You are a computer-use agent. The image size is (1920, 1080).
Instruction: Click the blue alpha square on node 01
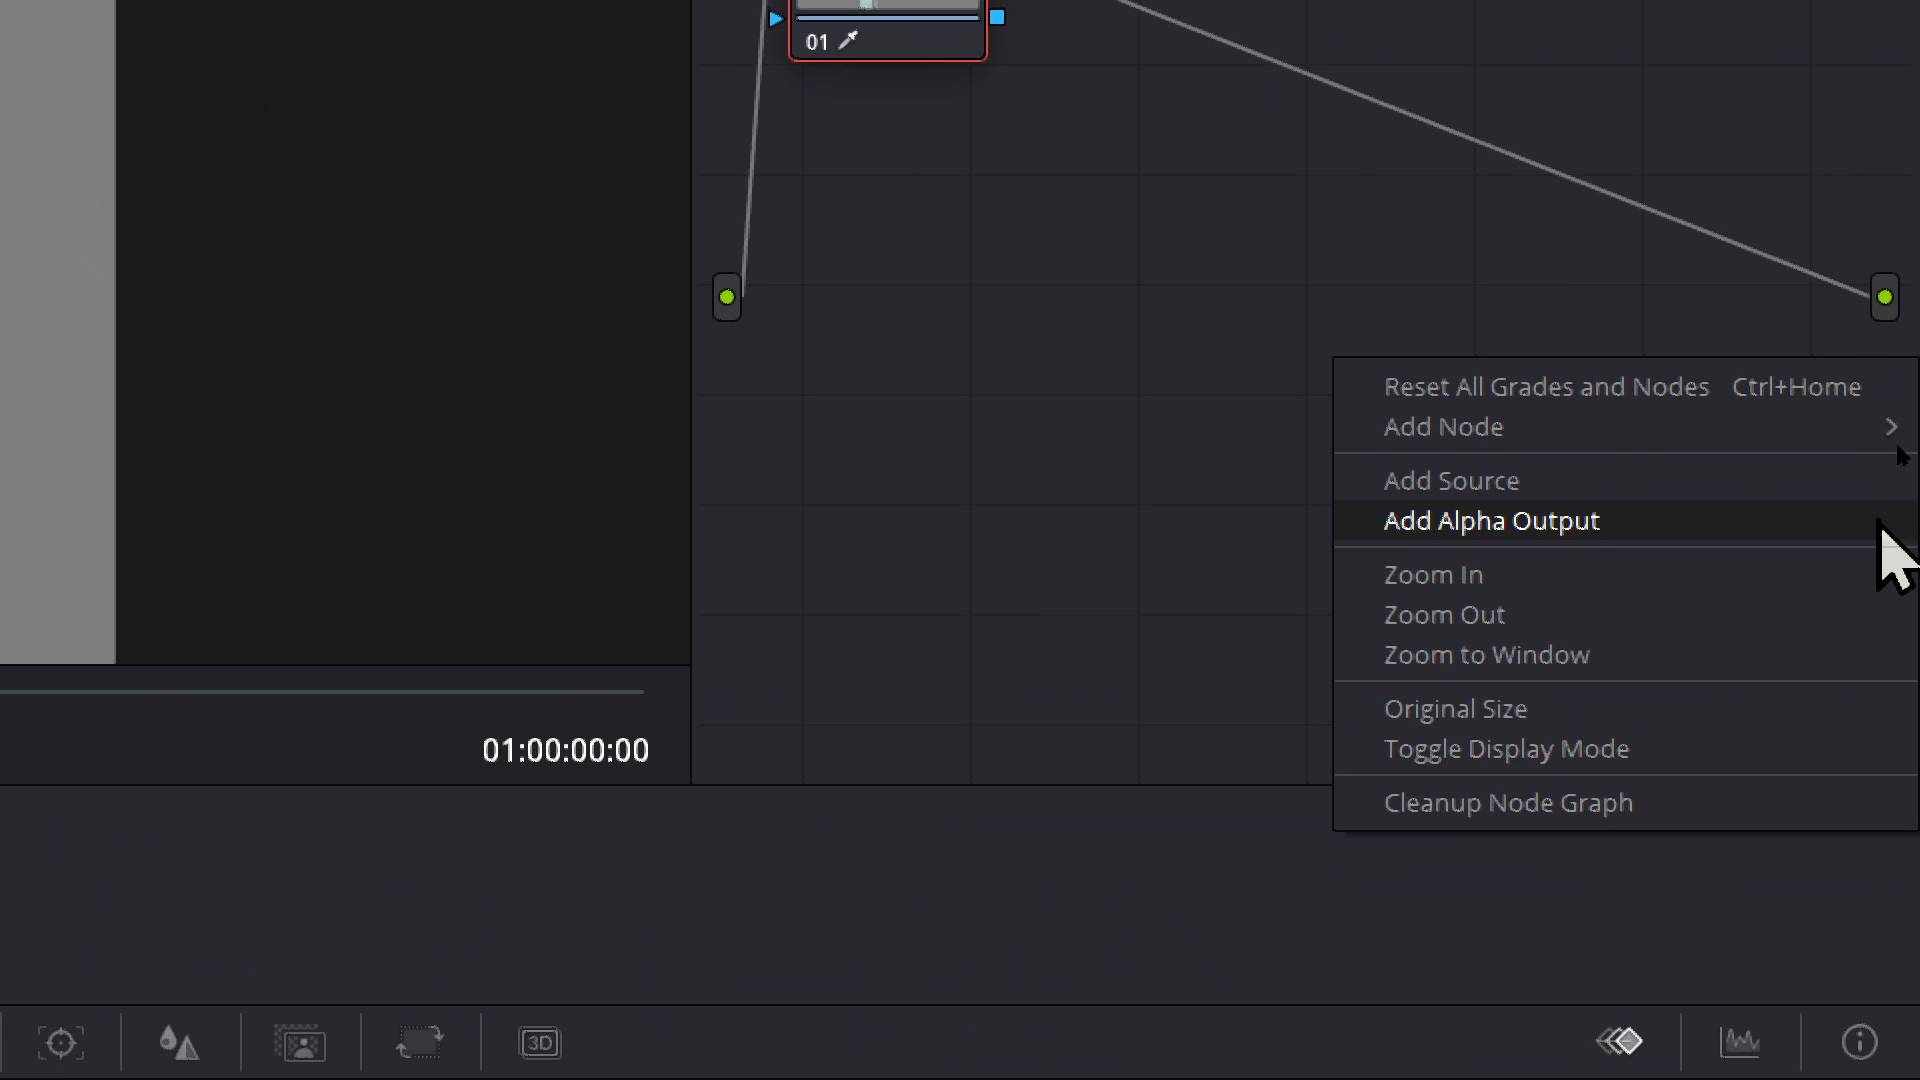999,17
